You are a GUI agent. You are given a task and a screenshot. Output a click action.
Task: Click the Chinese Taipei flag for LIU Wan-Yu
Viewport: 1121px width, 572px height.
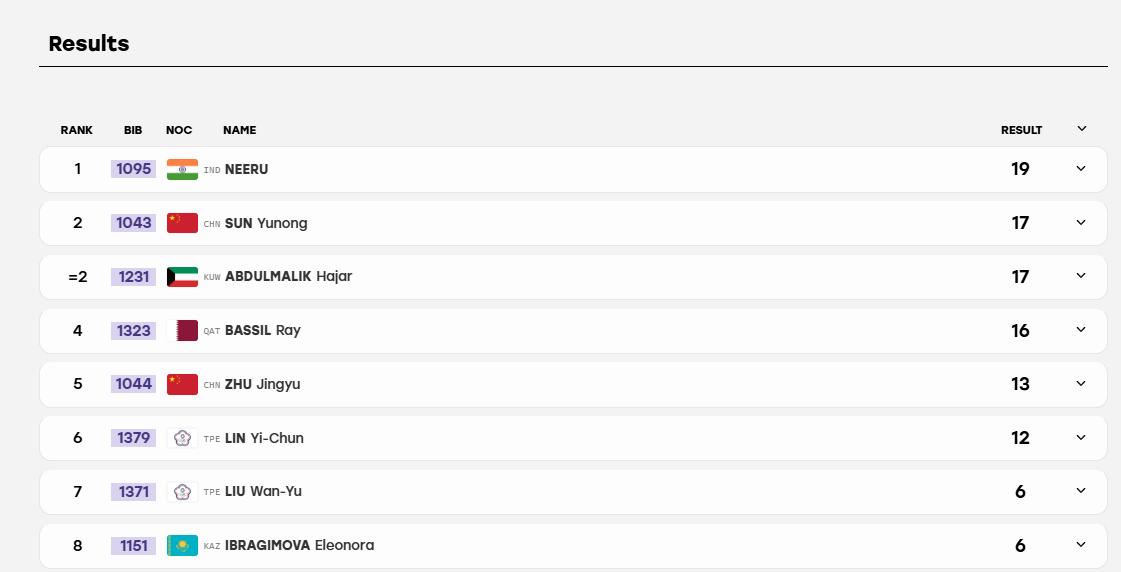pos(182,492)
